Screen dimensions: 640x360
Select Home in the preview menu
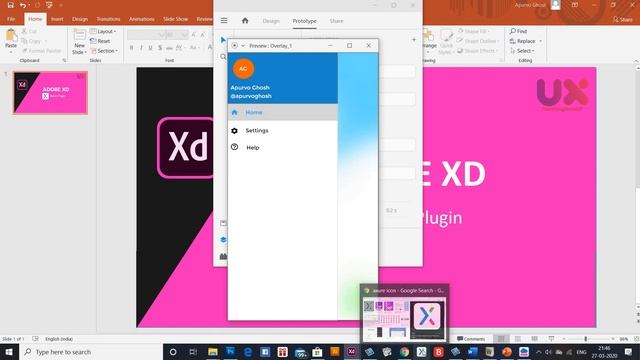tap(282, 112)
